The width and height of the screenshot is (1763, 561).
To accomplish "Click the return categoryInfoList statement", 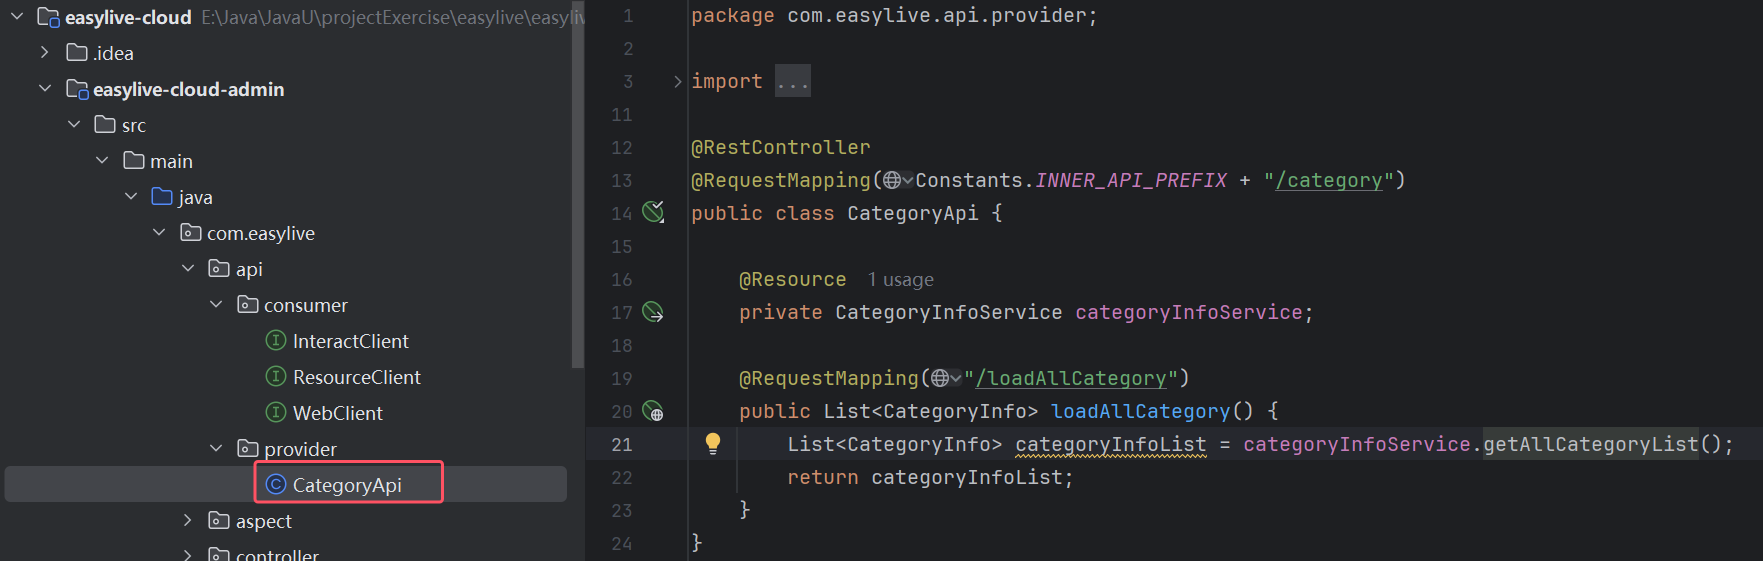I will [x=930, y=477].
